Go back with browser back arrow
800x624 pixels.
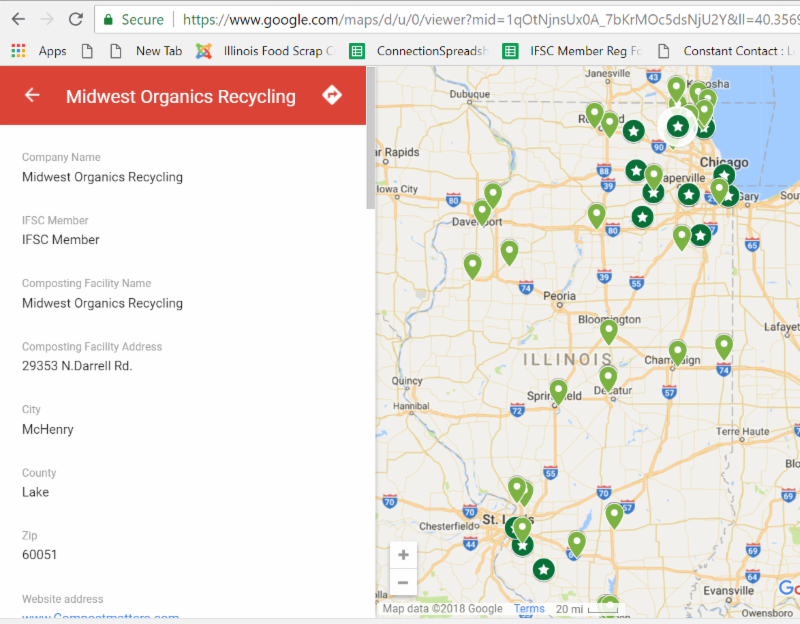(x=18, y=19)
